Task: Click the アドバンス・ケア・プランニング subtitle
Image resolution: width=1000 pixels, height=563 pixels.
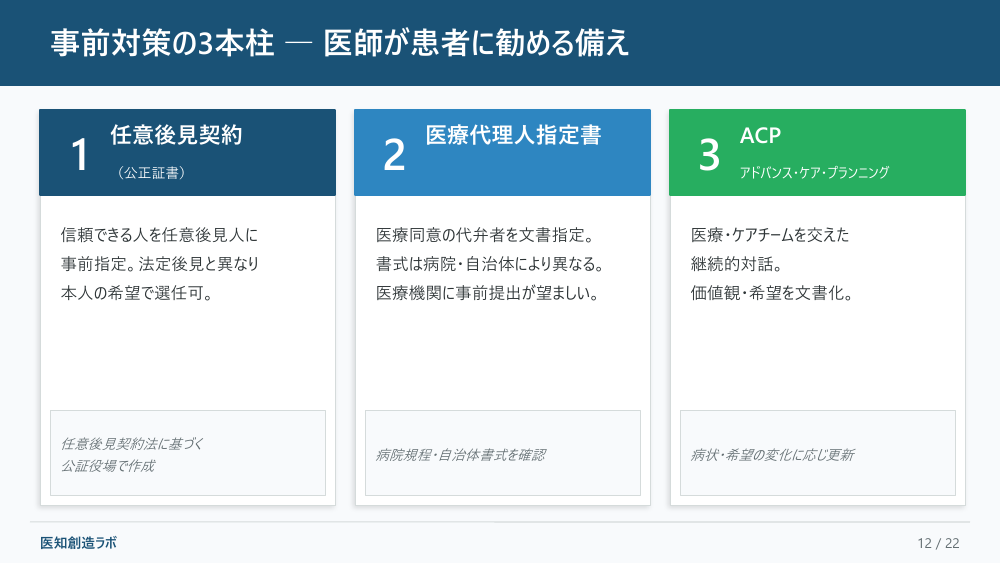Action: pos(814,173)
